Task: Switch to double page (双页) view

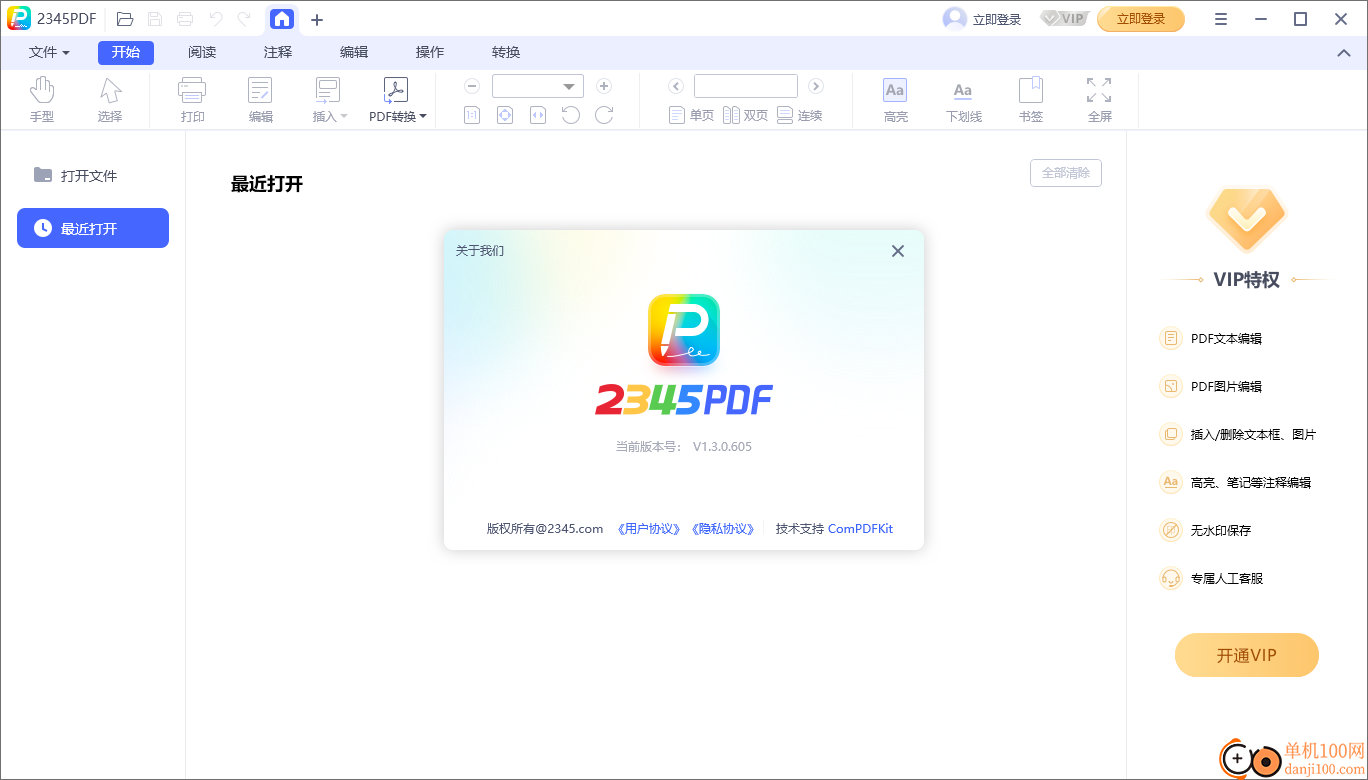Action: [x=746, y=116]
